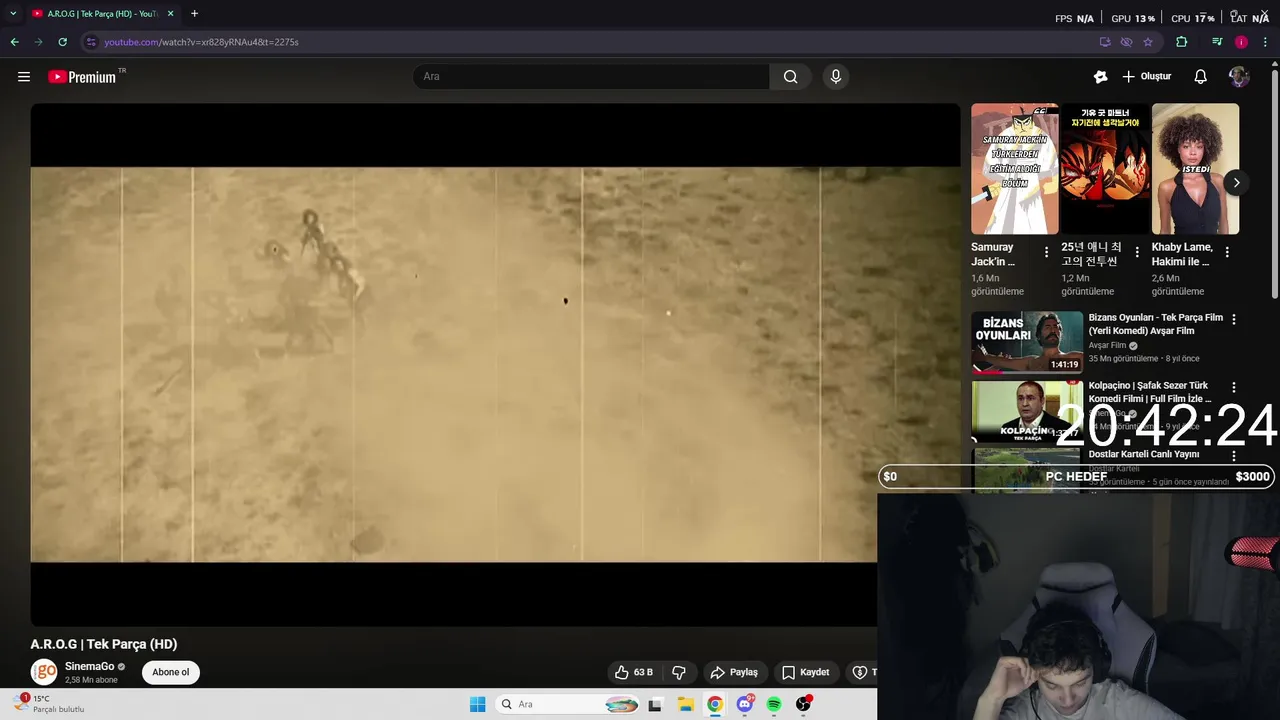Screen dimensions: 1280x720
Task: Switch to Chrome in taskbar
Action: 714,704
